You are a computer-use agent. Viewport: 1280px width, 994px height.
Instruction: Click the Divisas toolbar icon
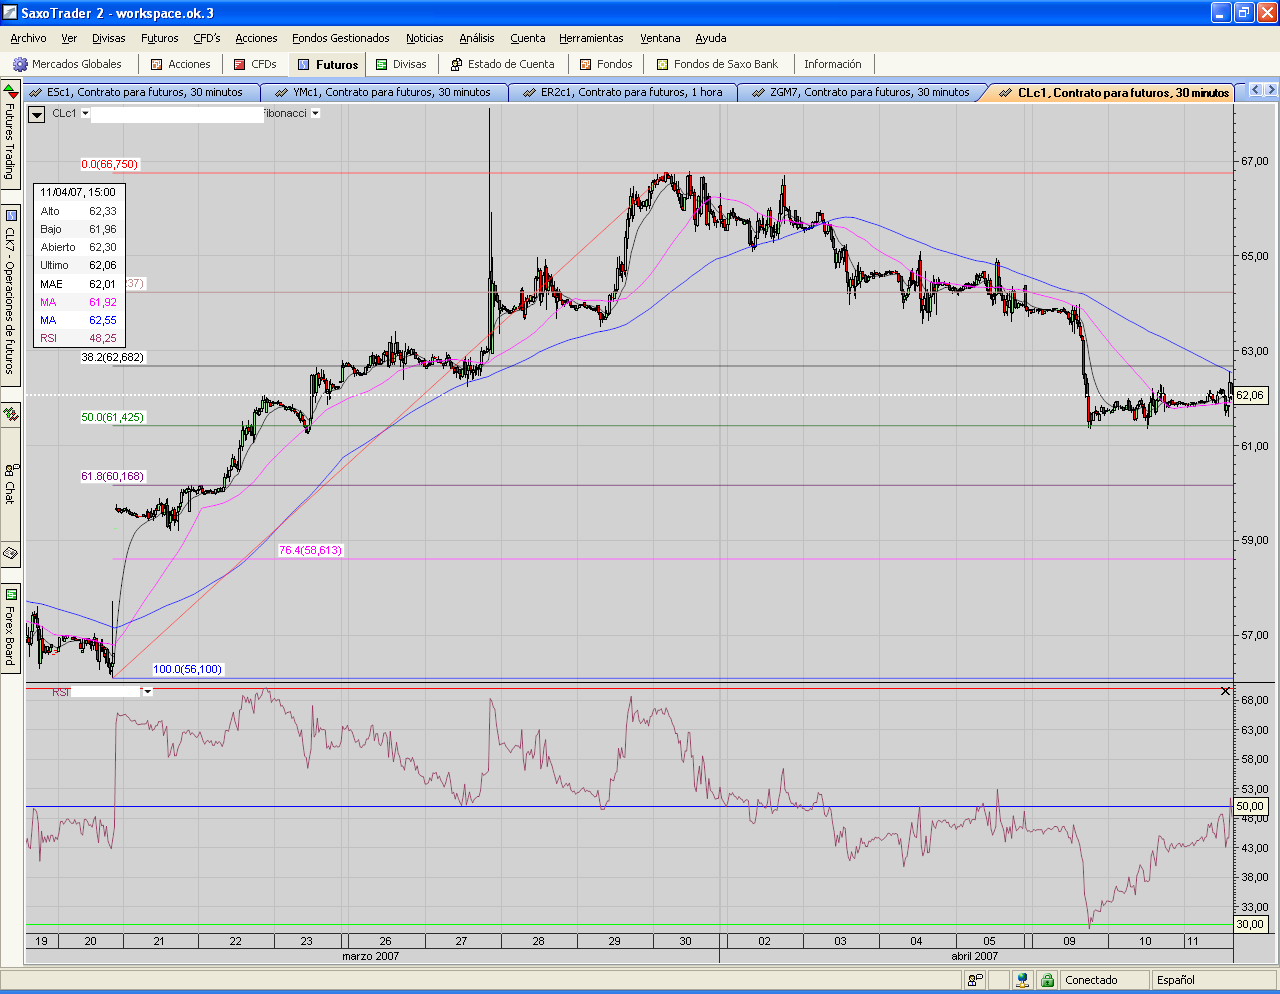pyautogui.click(x=382, y=65)
